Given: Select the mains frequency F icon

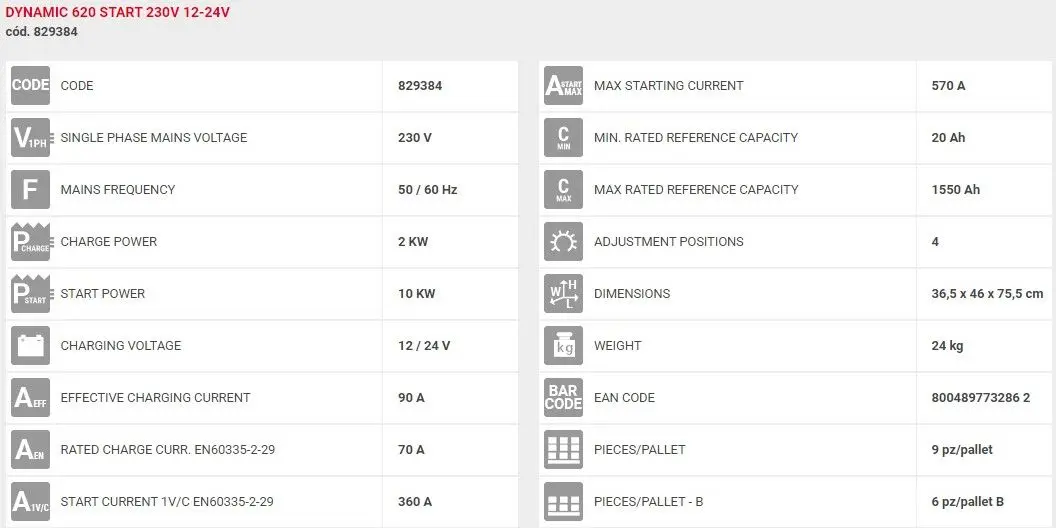Looking at the screenshot, I should tap(30, 189).
